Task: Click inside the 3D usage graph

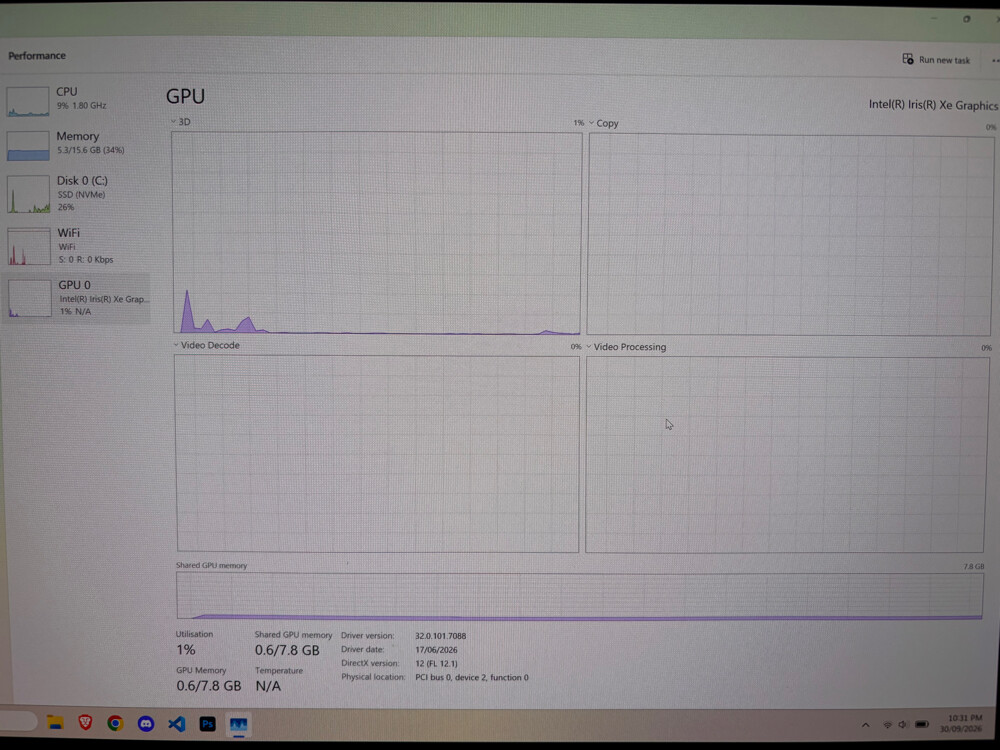Action: (x=377, y=233)
